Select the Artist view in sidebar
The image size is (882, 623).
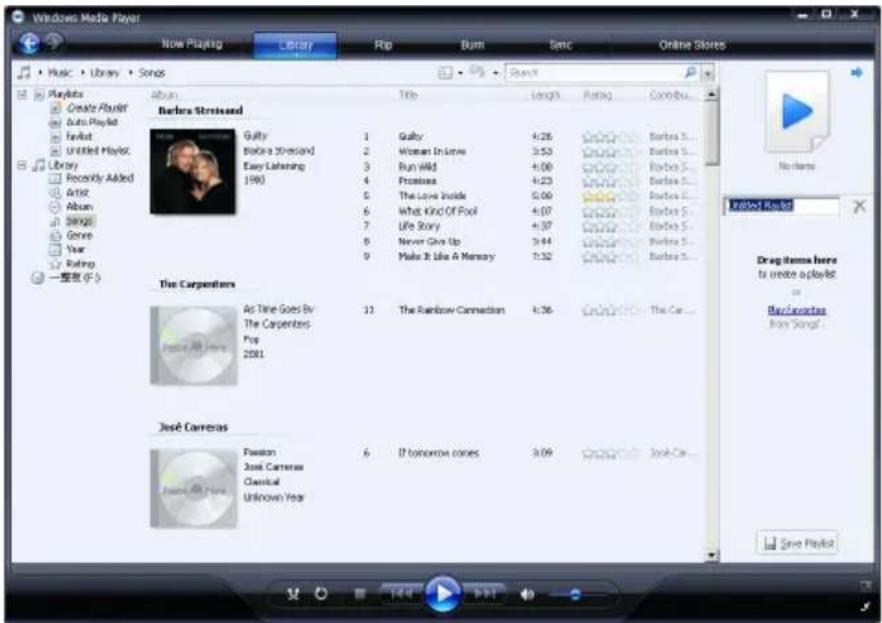77,193
